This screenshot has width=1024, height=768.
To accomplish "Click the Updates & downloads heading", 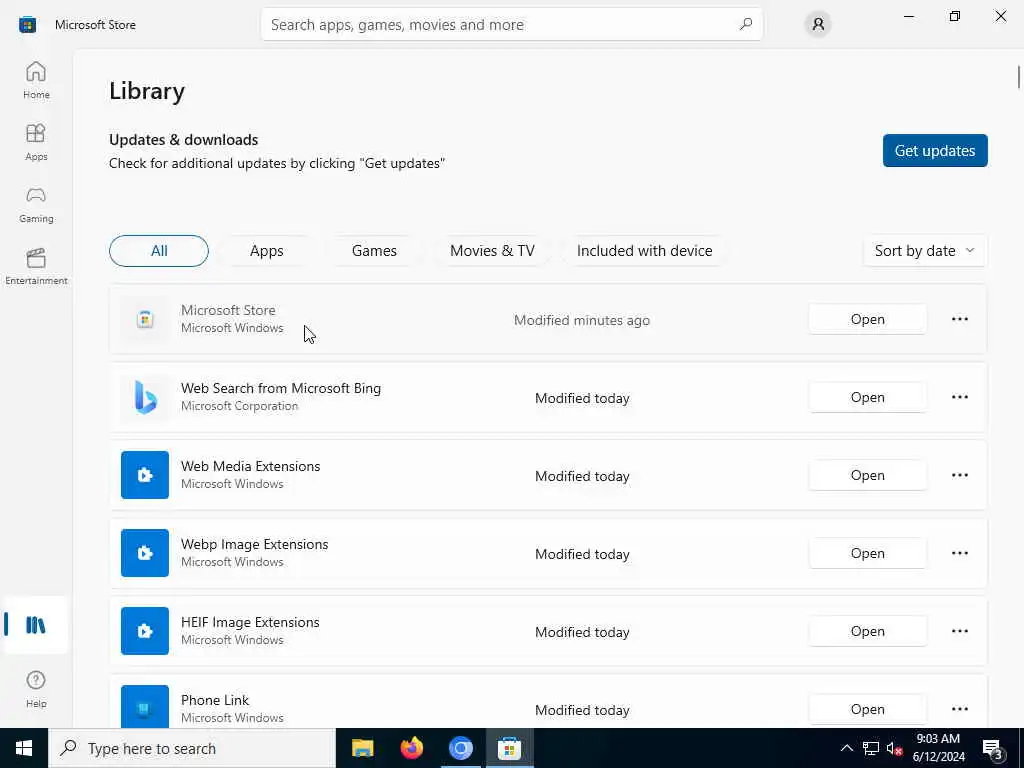I will click(x=184, y=140).
